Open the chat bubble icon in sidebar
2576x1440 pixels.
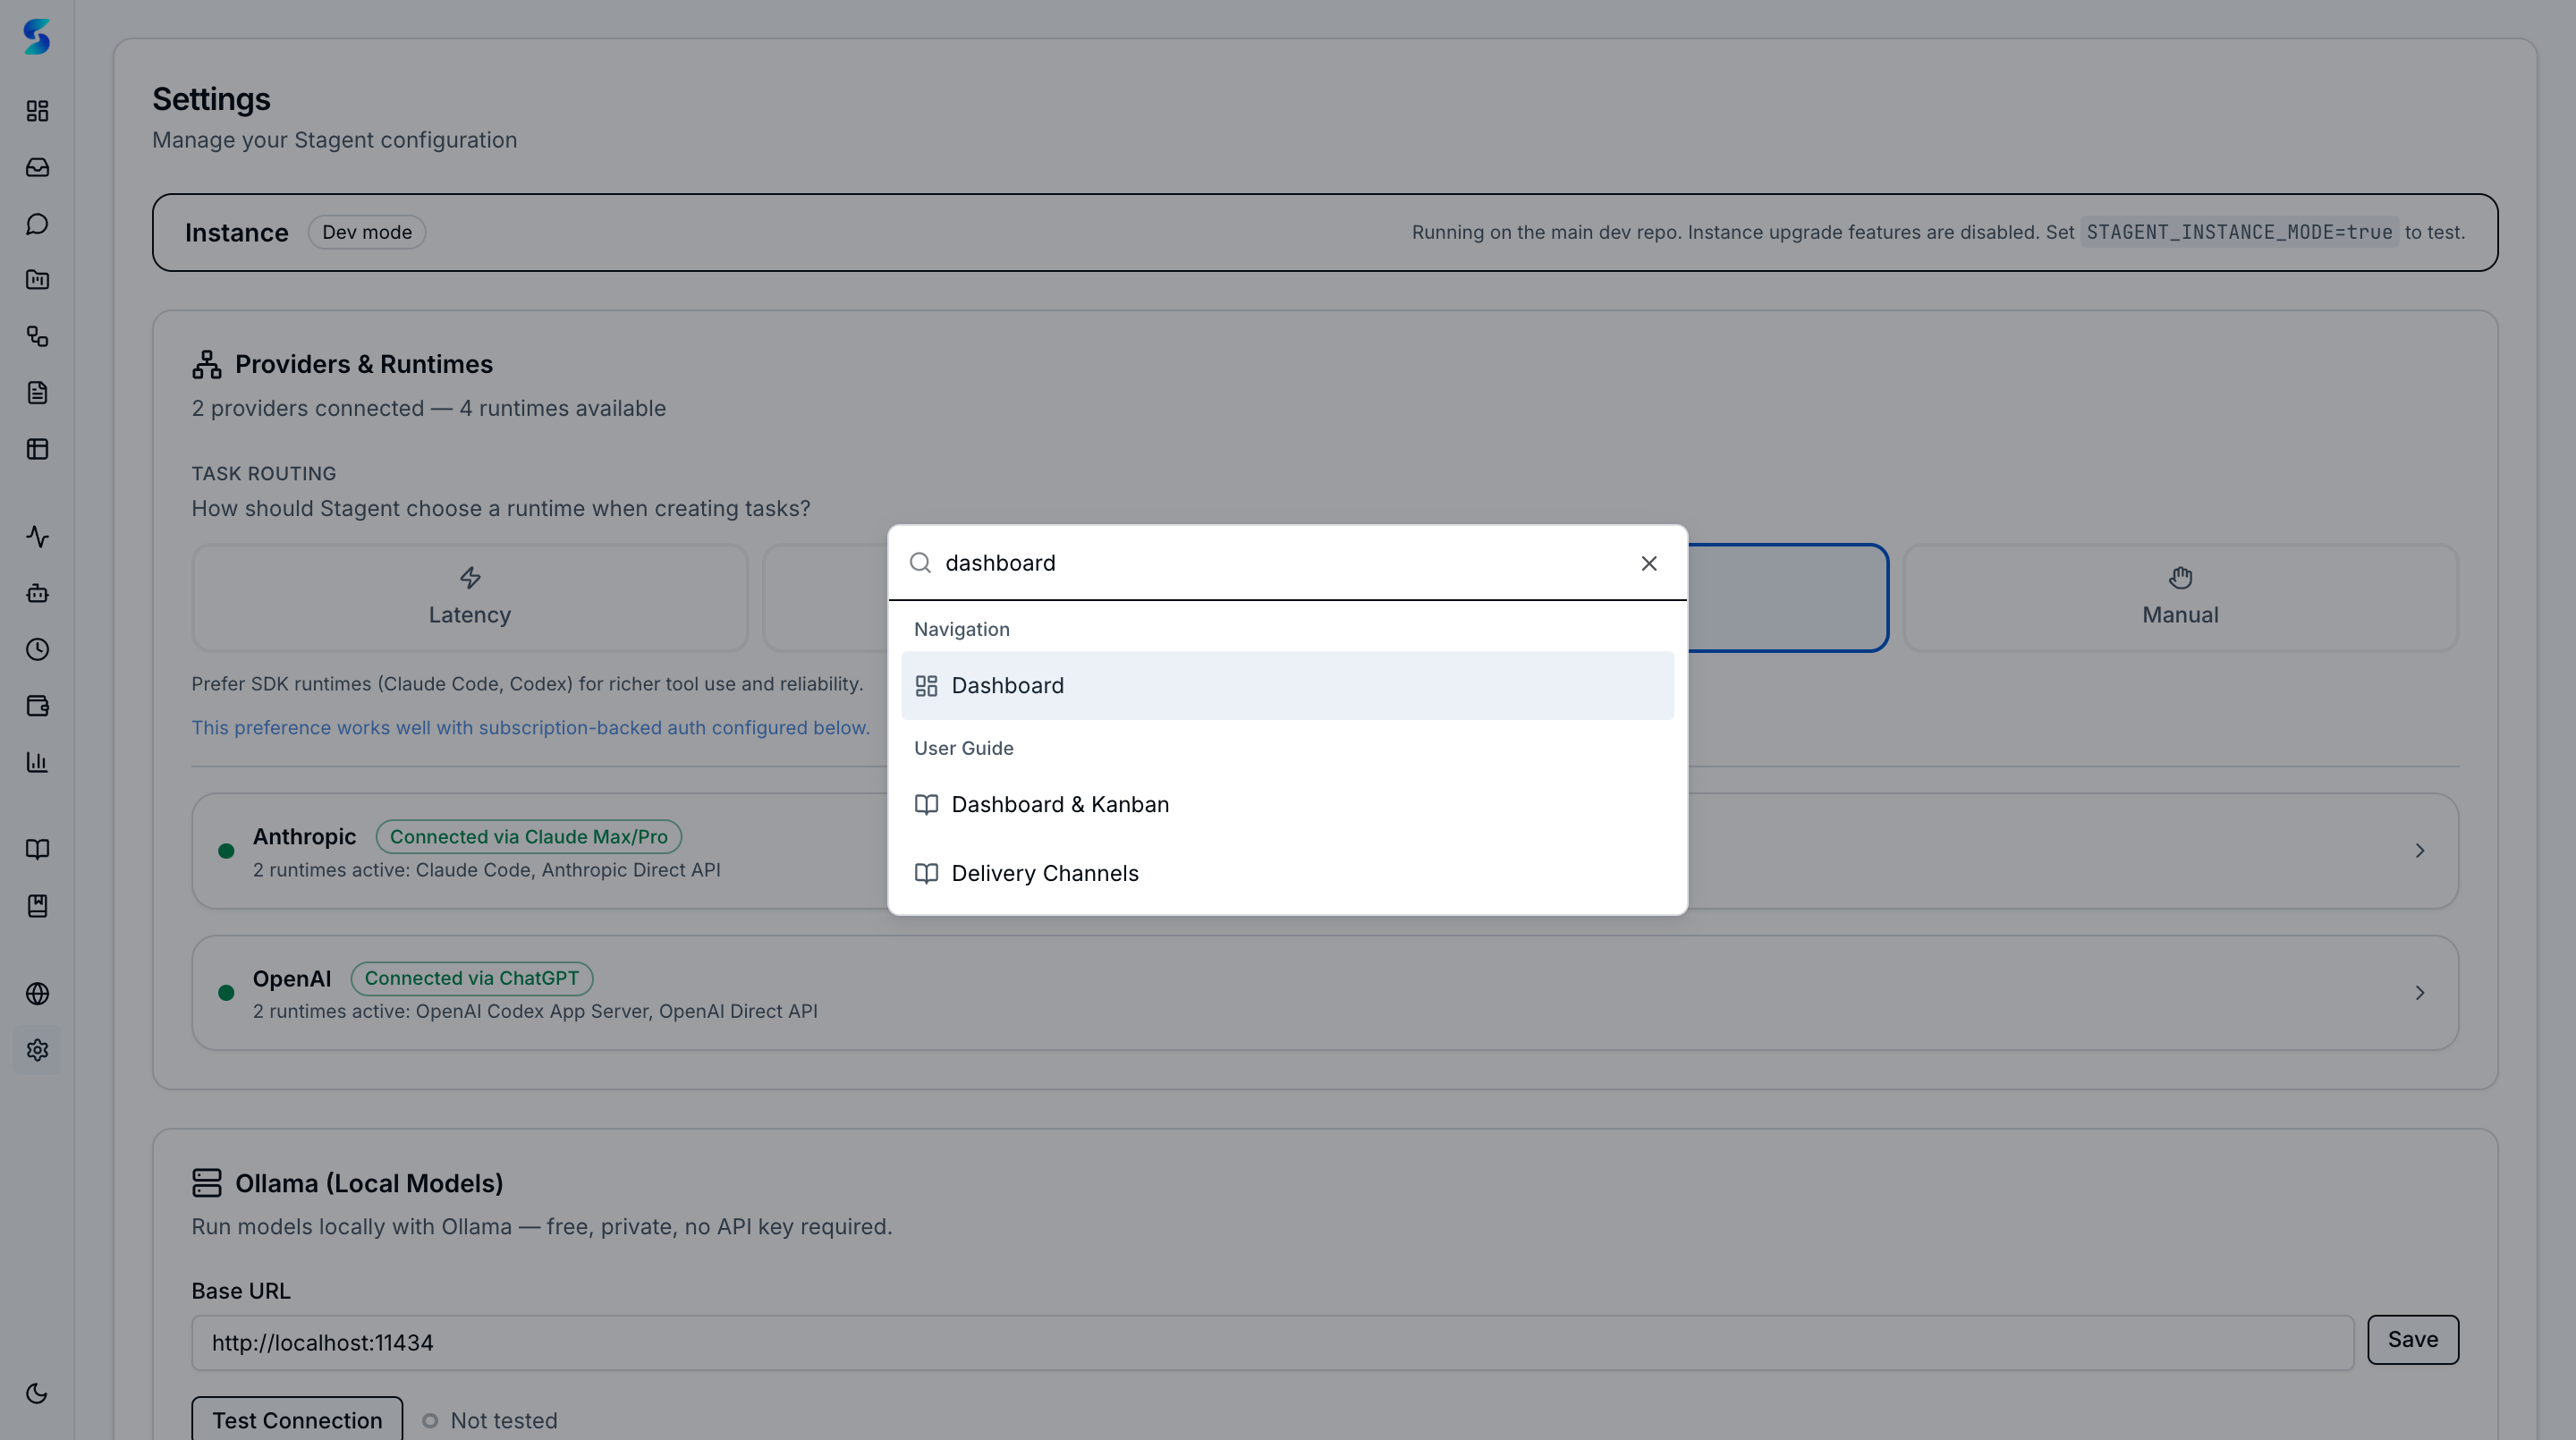(x=37, y=224)
